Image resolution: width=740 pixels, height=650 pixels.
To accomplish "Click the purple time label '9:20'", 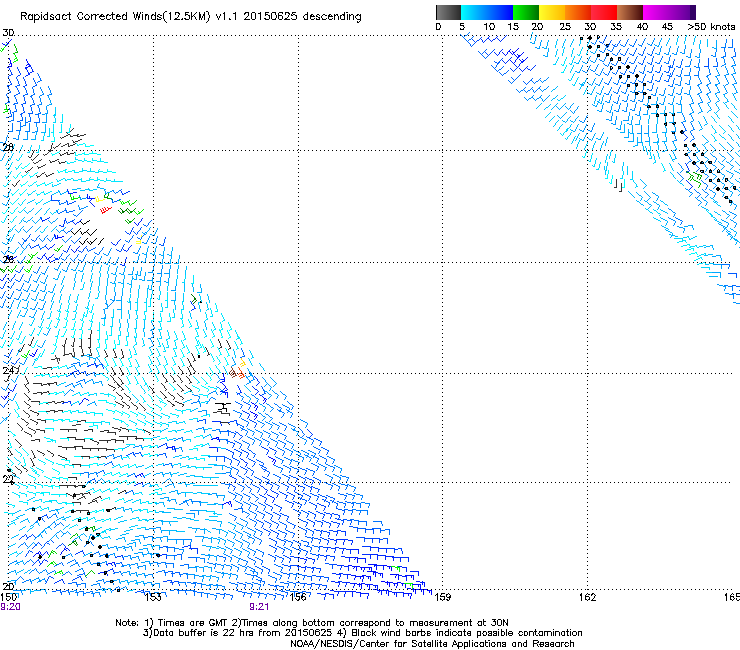I will point(10,607).
